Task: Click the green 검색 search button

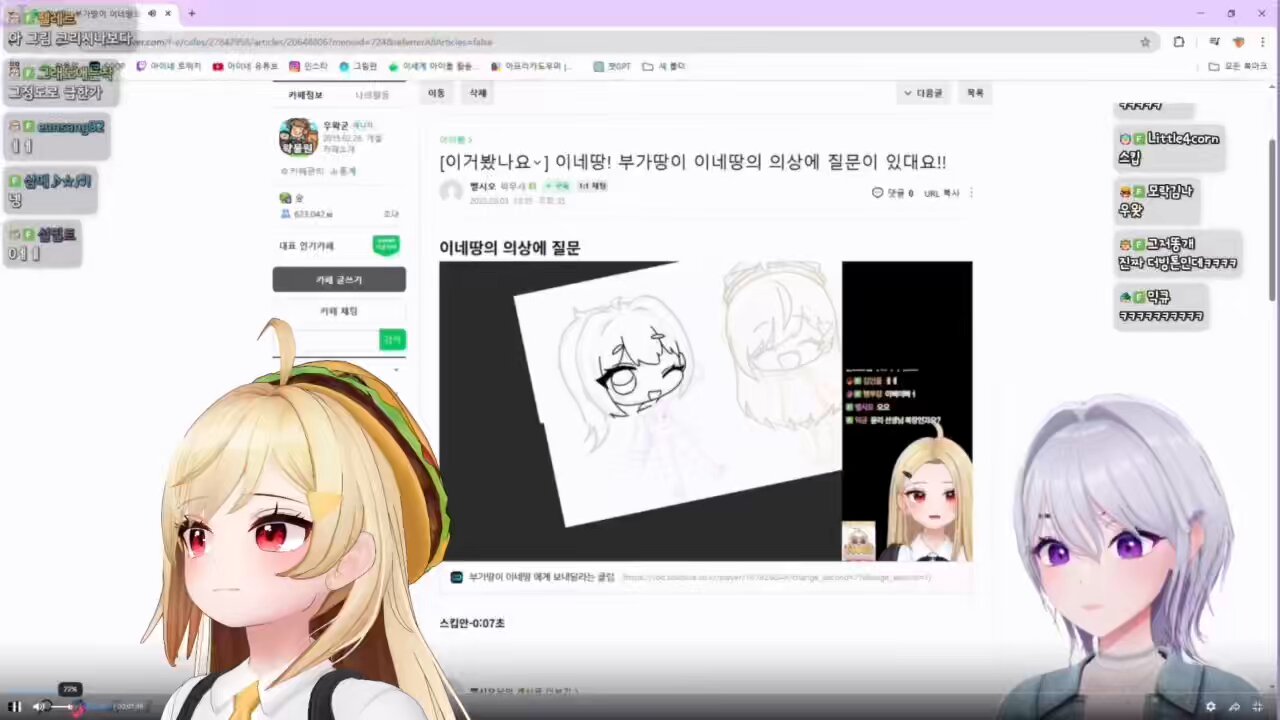Action: tap(392, 340)
